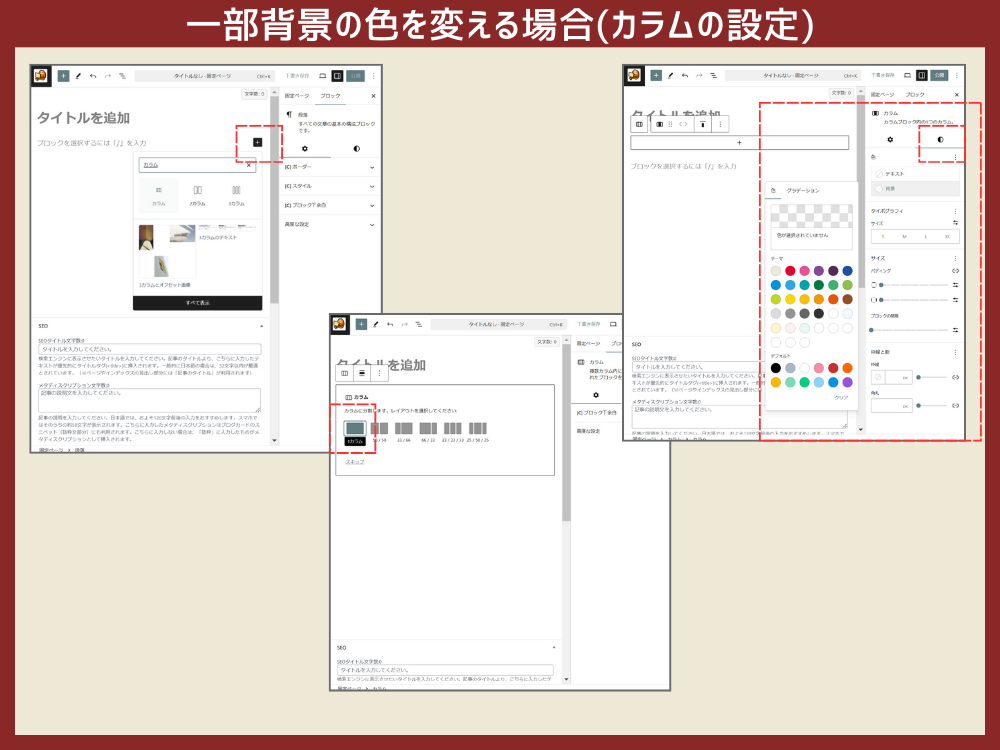Select the 33 / 66 column layout
Viewport: 1000px width, 750px height.
coord(404,429)
